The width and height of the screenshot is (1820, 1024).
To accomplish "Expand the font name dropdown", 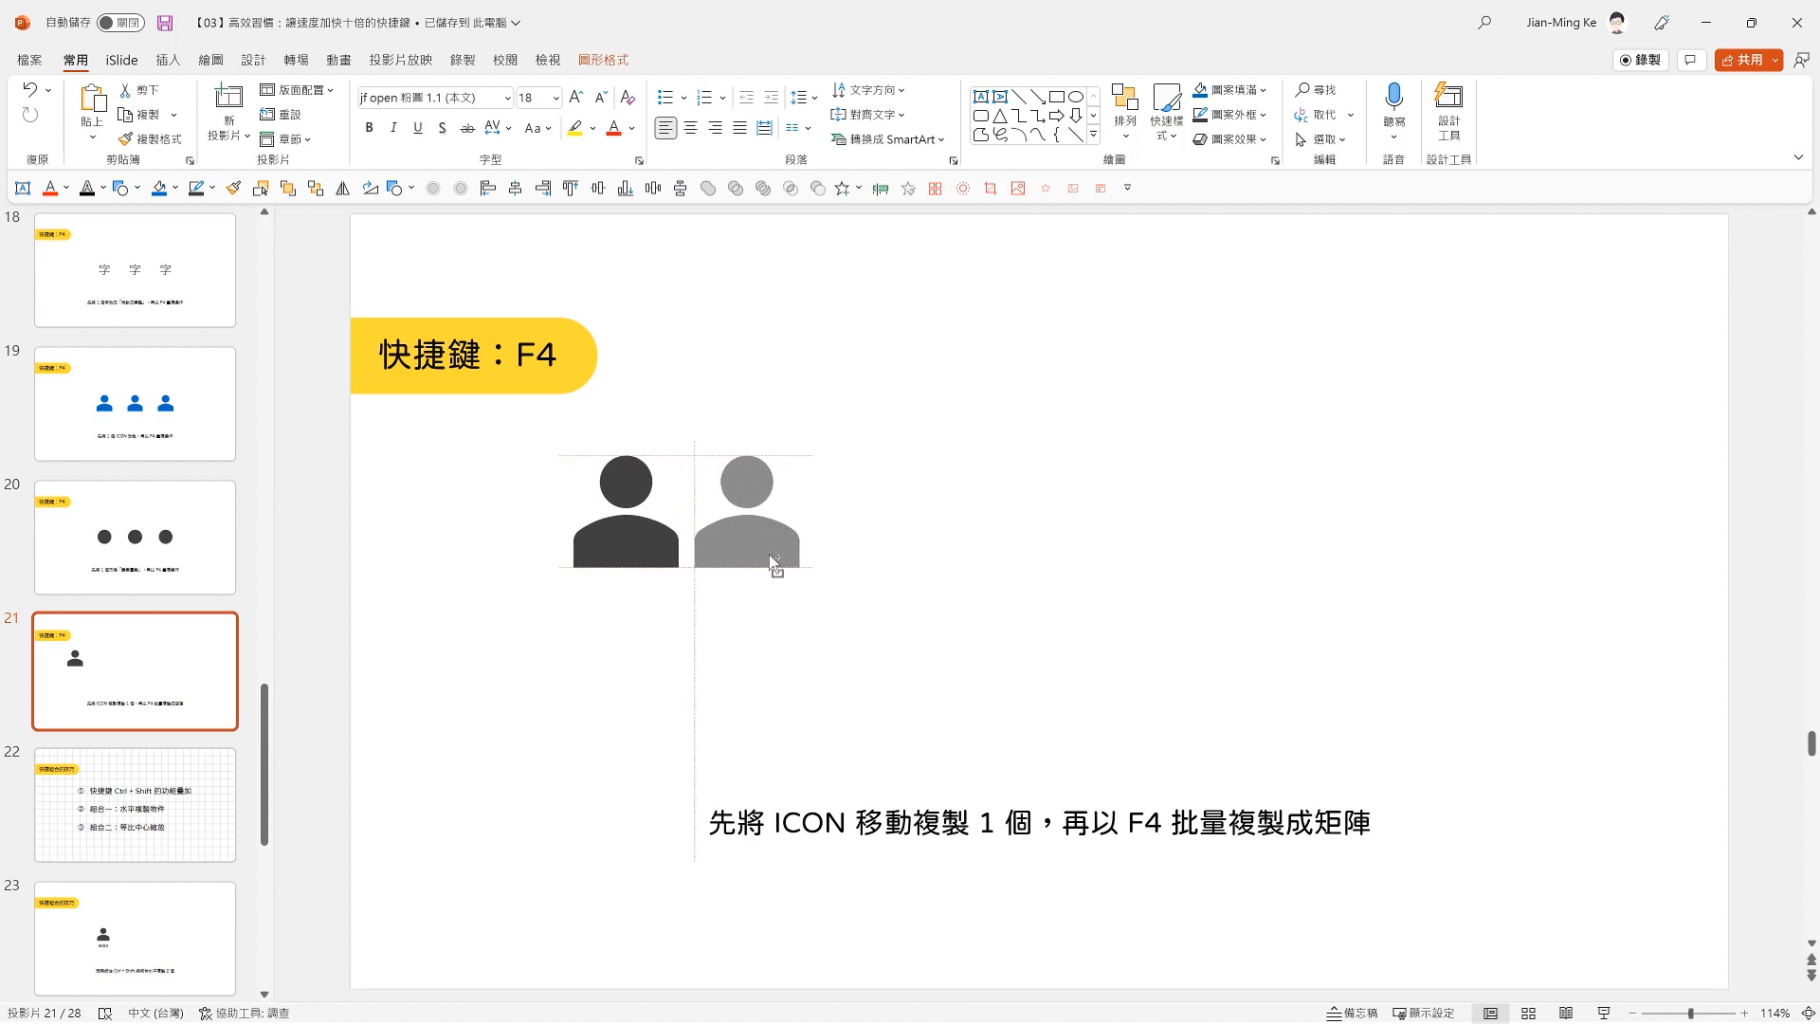I will point(508,97).
